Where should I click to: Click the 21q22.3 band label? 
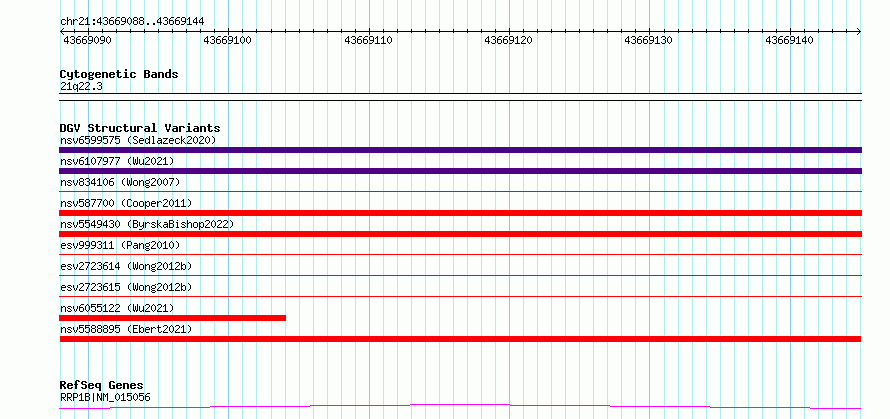click(x=81, y=87)
